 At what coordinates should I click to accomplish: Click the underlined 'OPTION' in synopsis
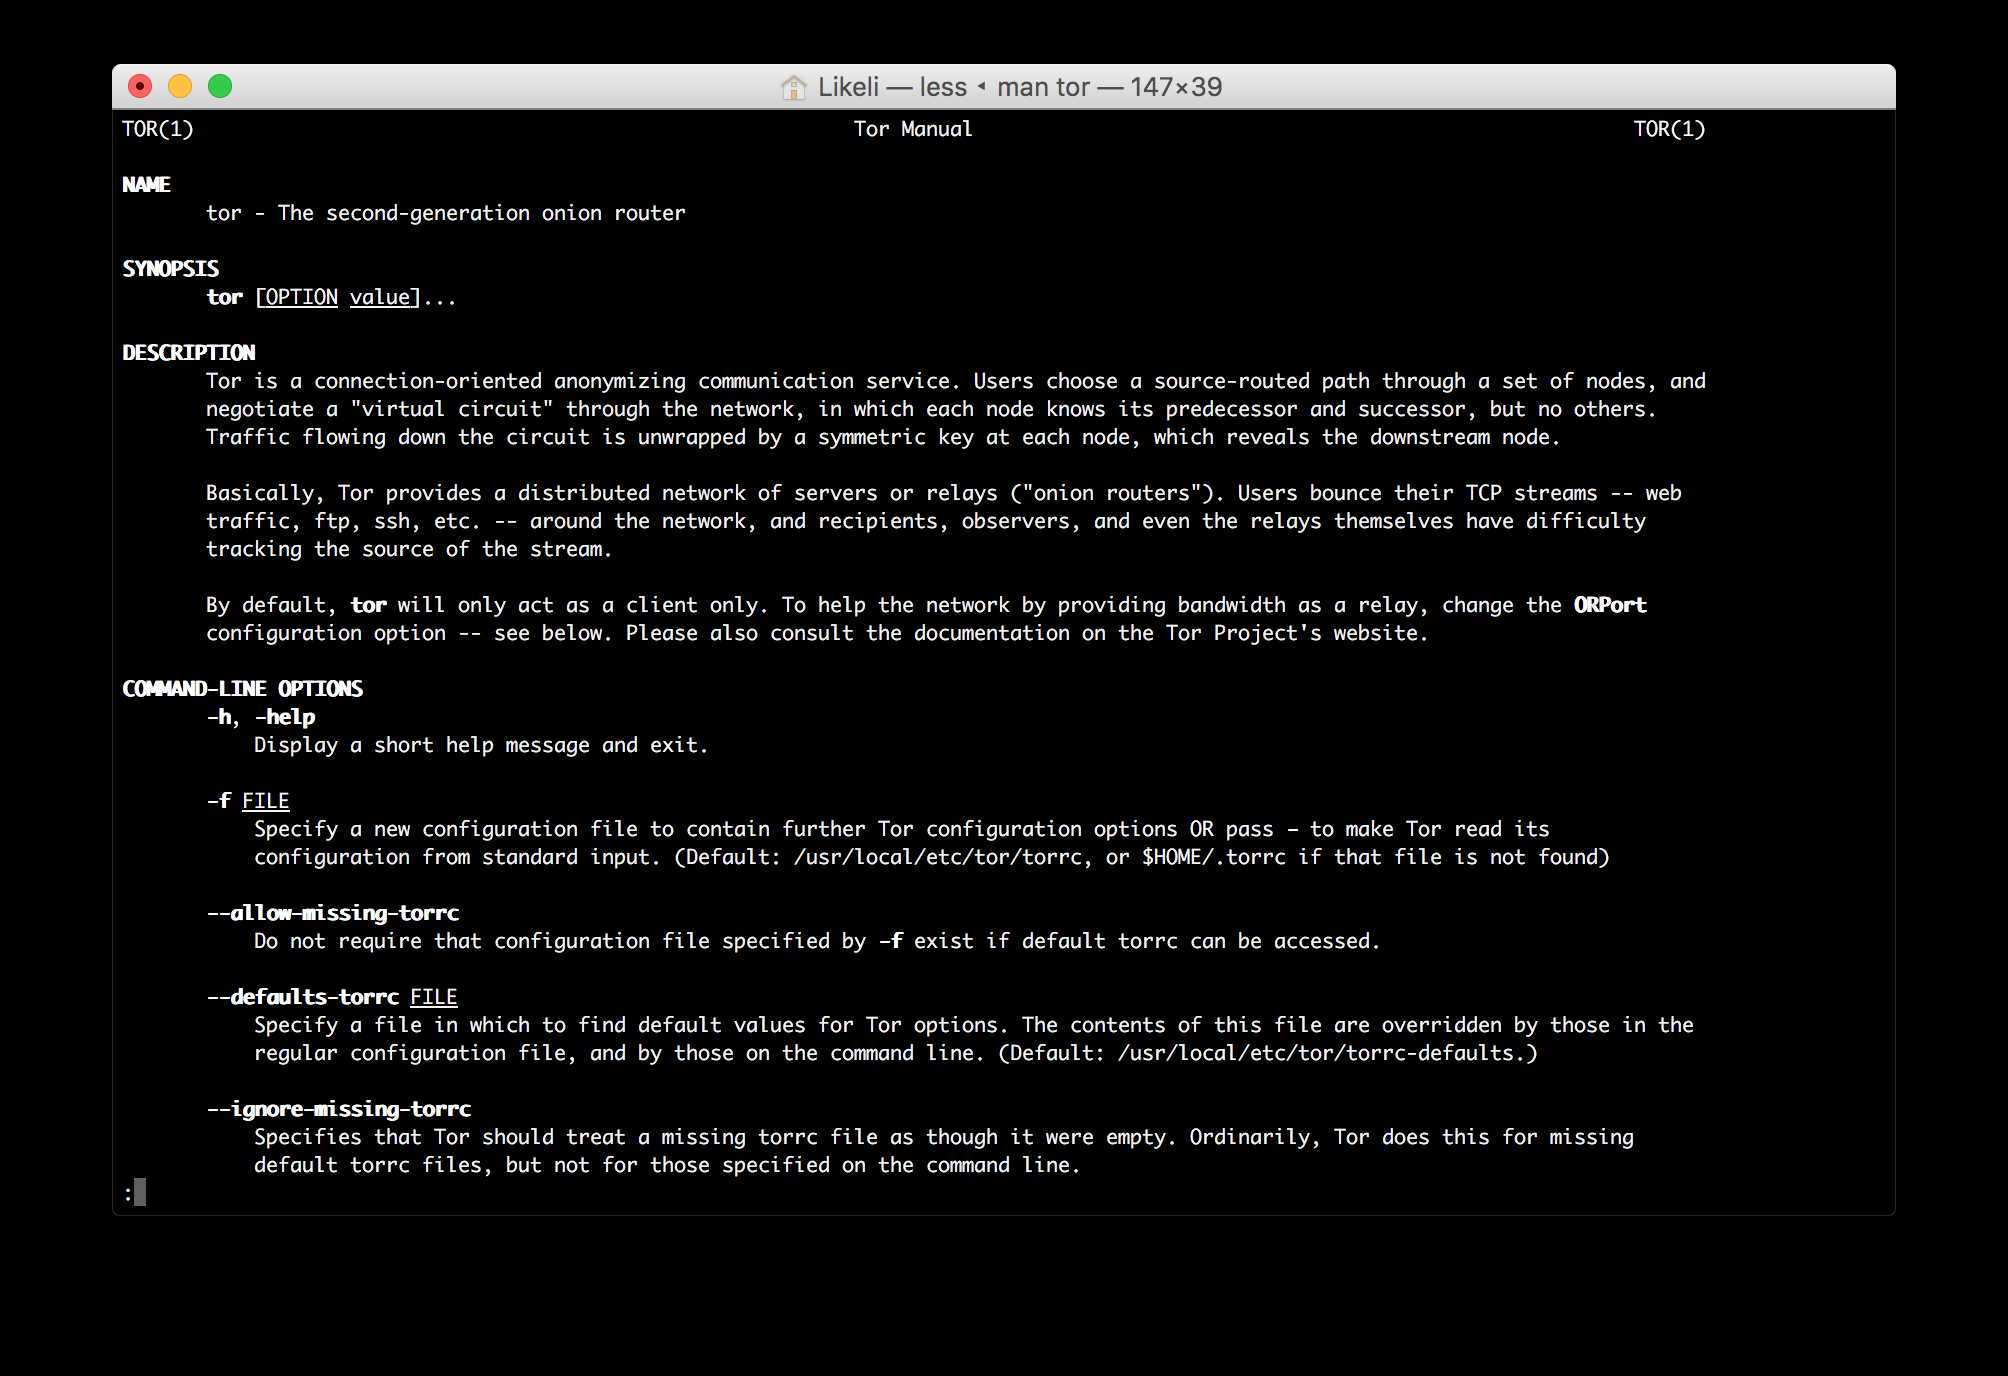(x=301, y=297)
